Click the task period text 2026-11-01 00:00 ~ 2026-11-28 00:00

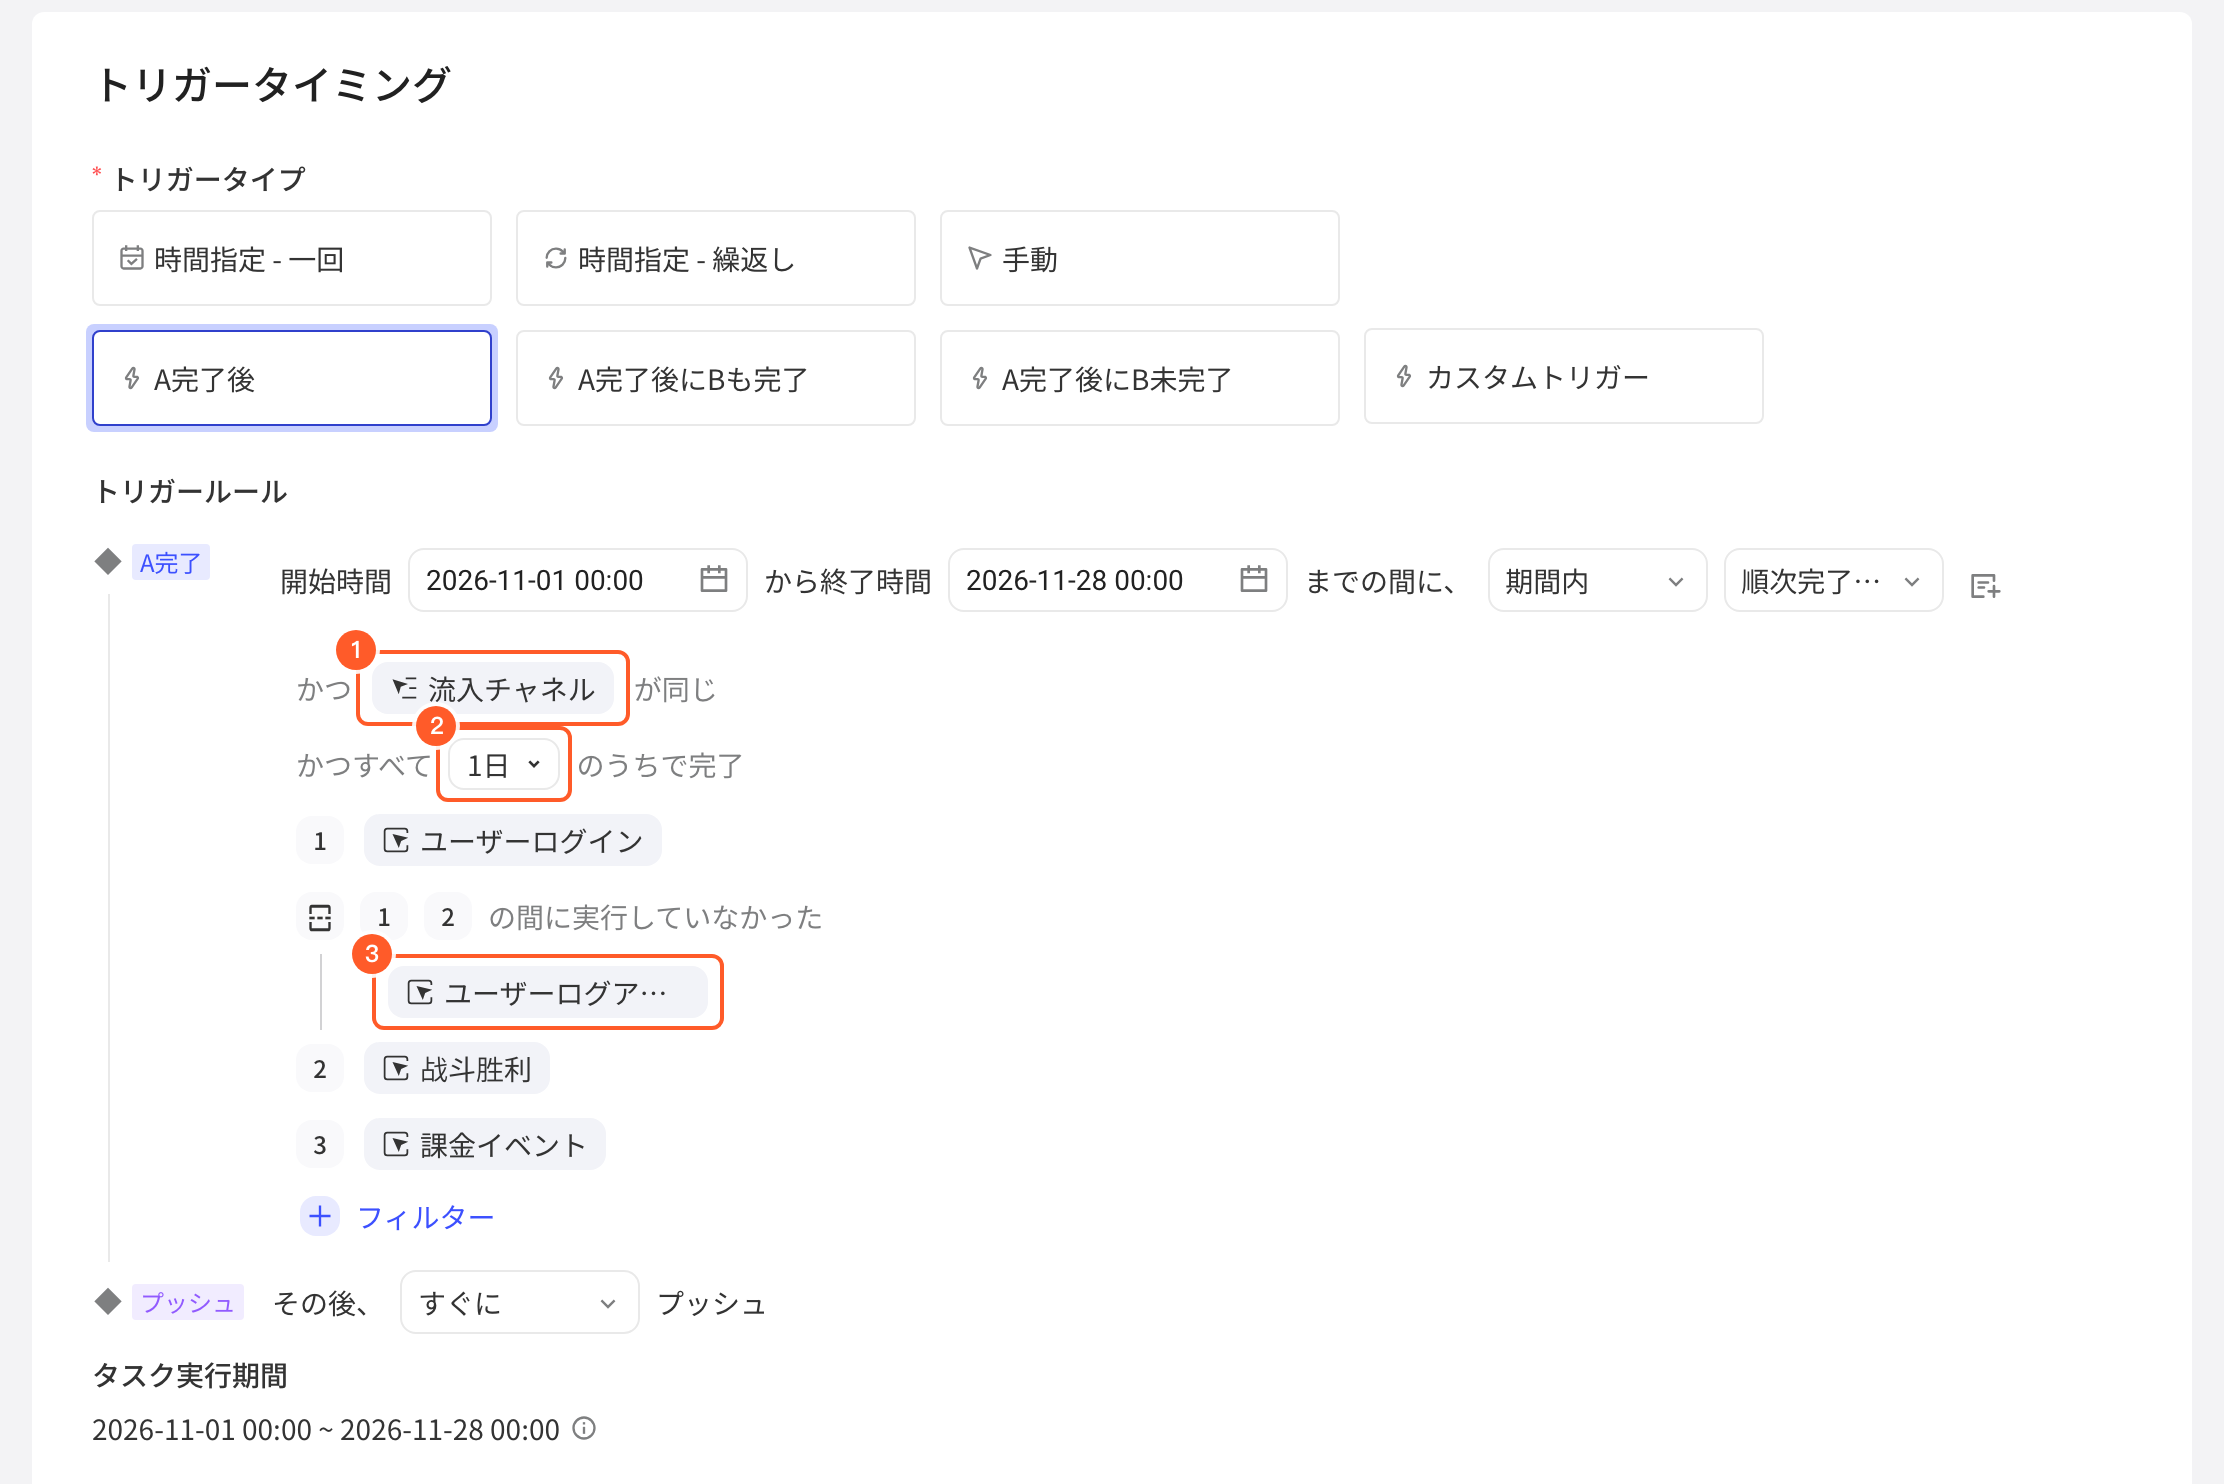pyautogui.click(x=326, y=1429)
